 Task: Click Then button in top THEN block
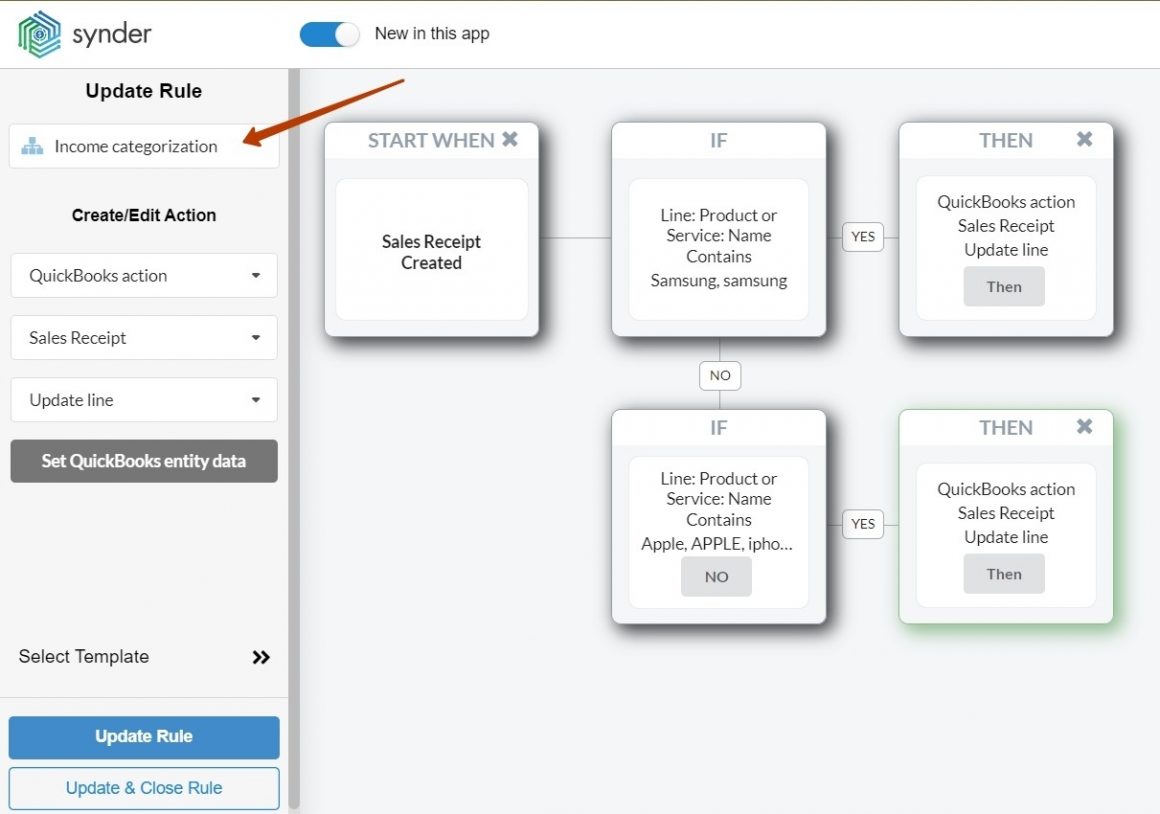click(1004, 287)
